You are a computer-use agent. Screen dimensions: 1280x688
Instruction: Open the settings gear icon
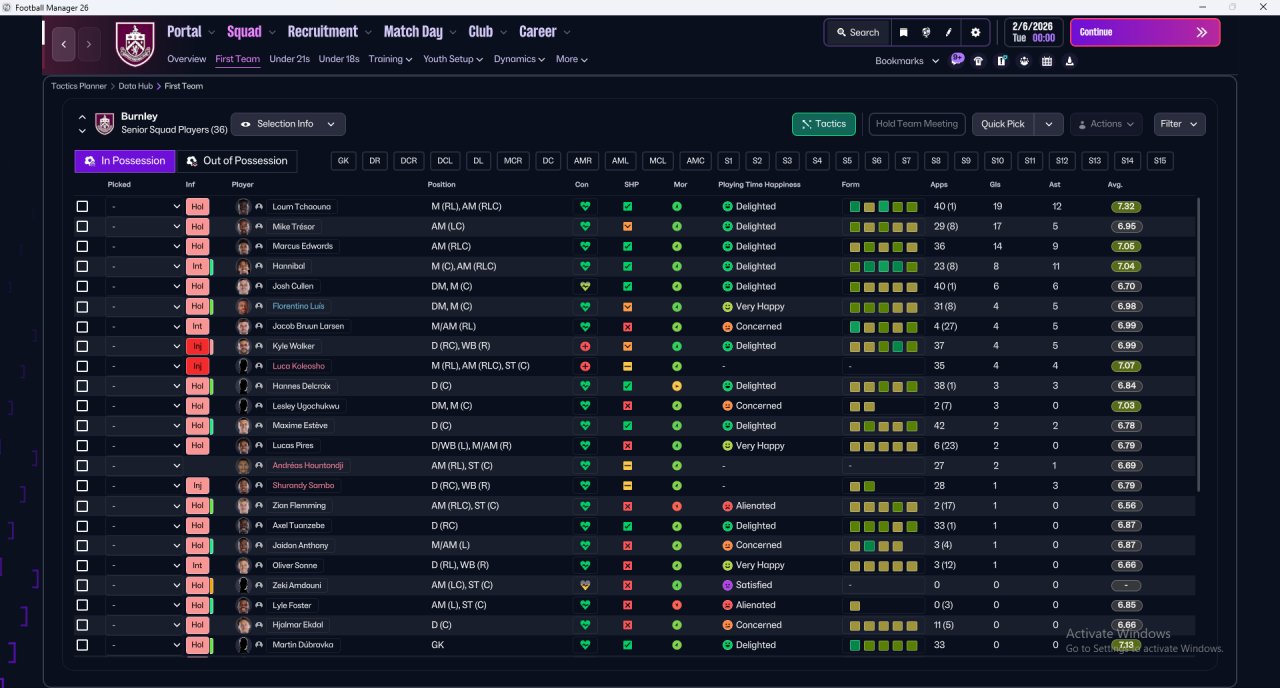(x=976, y=32)
